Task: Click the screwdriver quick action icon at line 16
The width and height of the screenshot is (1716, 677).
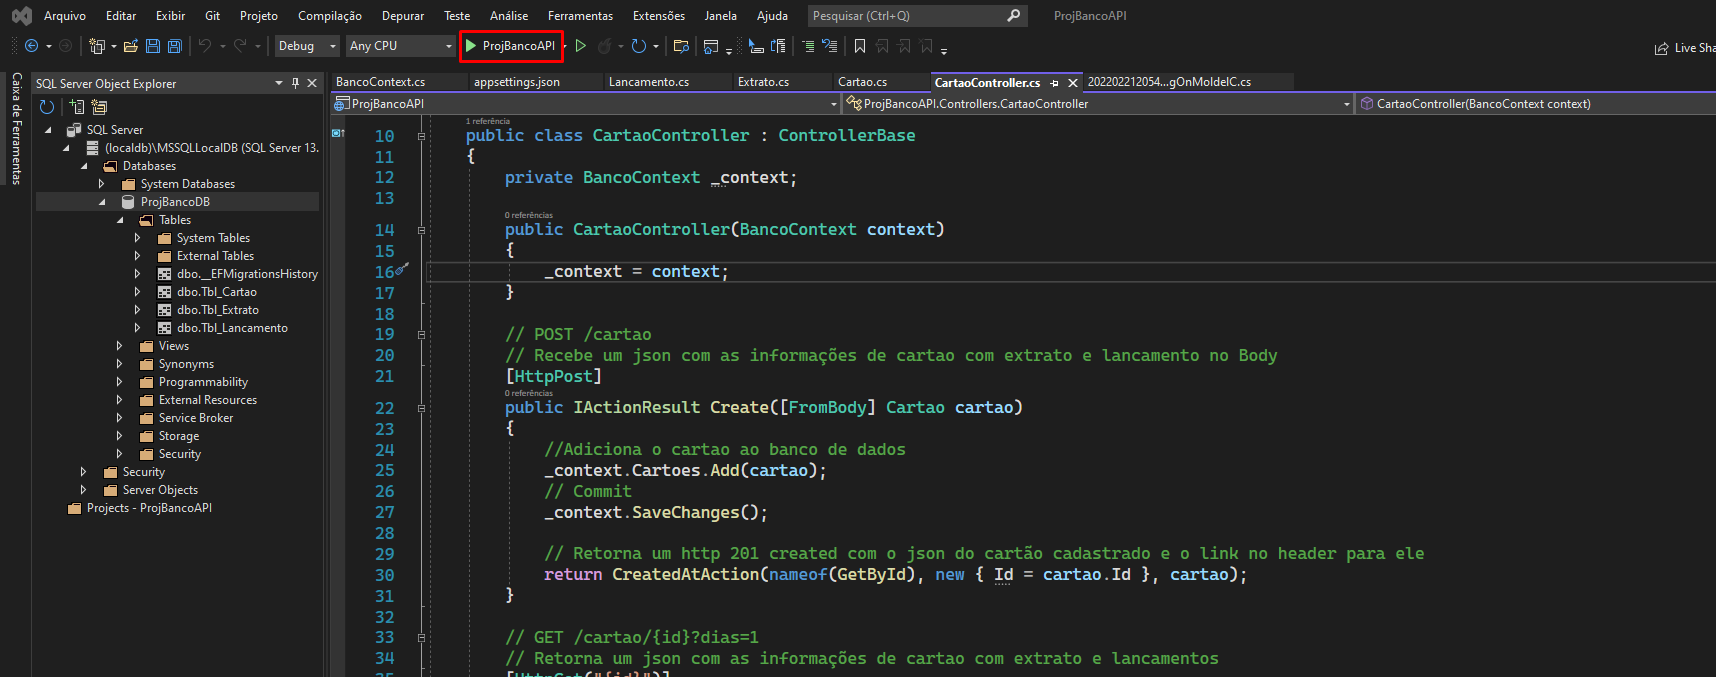Action: coord(402,270)
